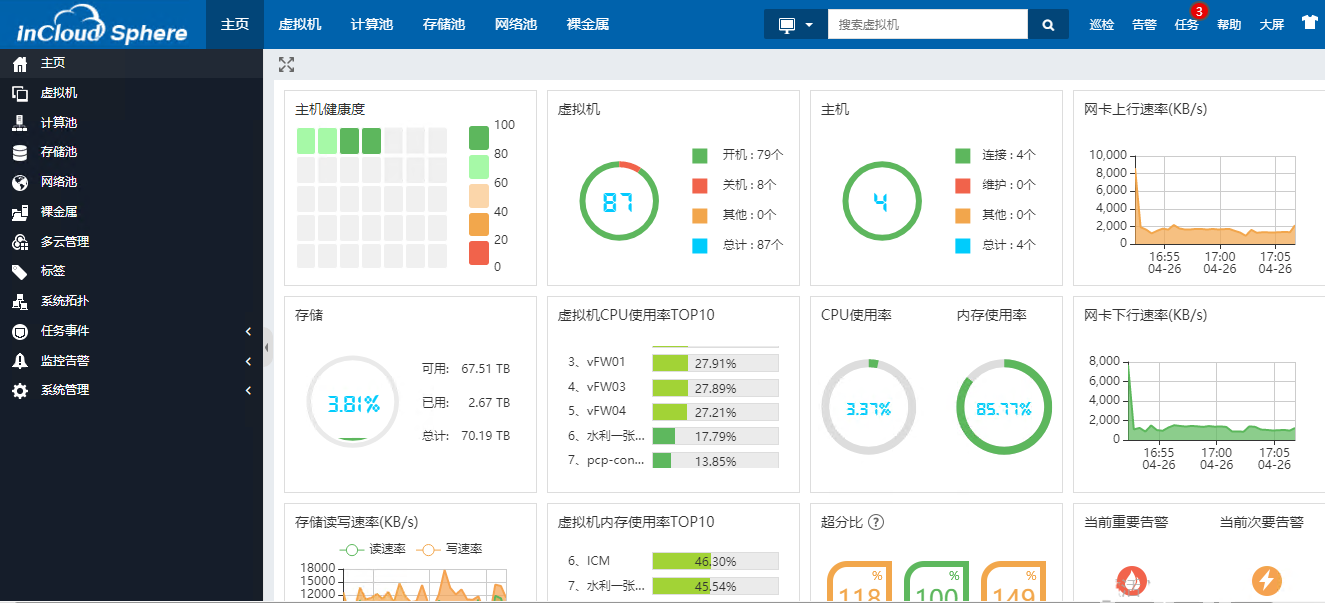This screenshot has height=603, width=1325.
Task: Toggle the 开机 legend in 虚拟机 card
Action: [738, 155]
